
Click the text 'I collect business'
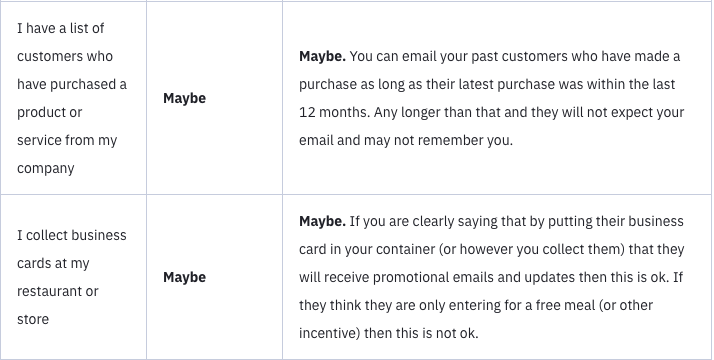coord(72,235)
